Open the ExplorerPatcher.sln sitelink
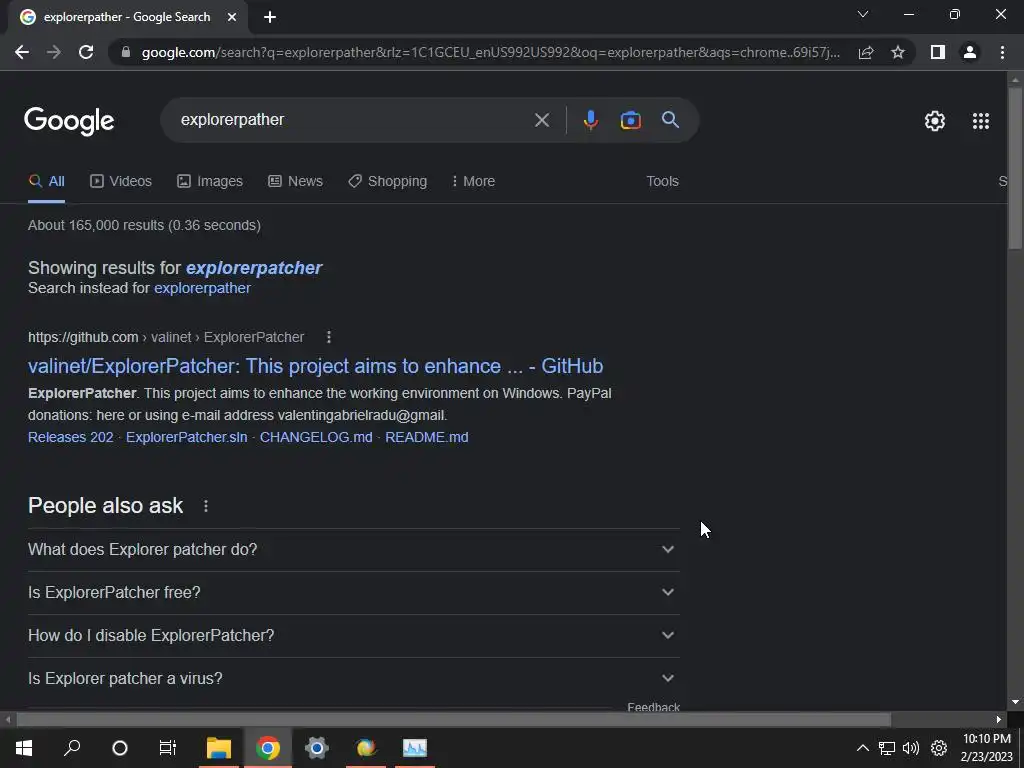 coord(187,437)
